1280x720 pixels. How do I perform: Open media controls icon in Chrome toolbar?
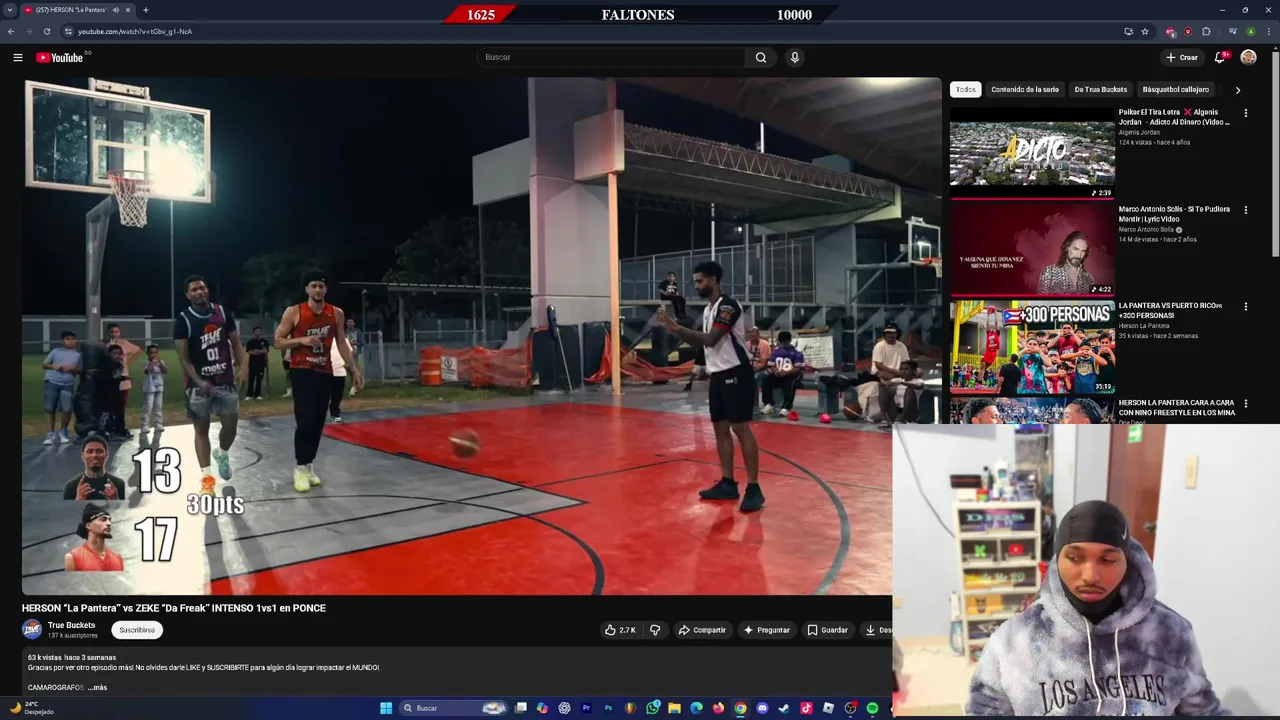[x=1232, y=31]
